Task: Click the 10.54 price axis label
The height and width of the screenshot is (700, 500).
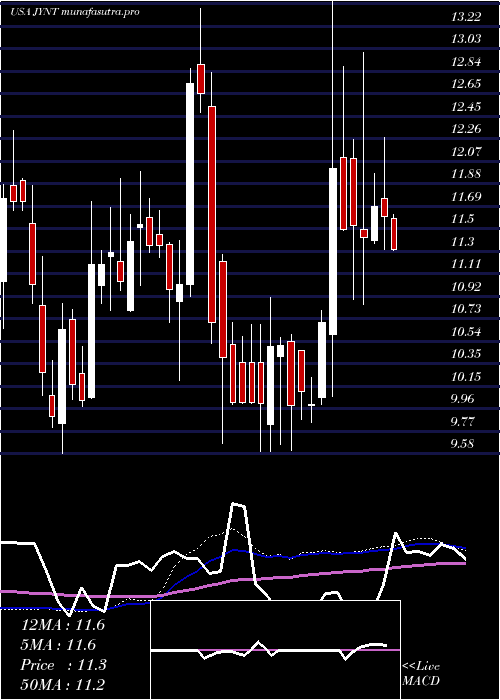Action: pos(466,332)
